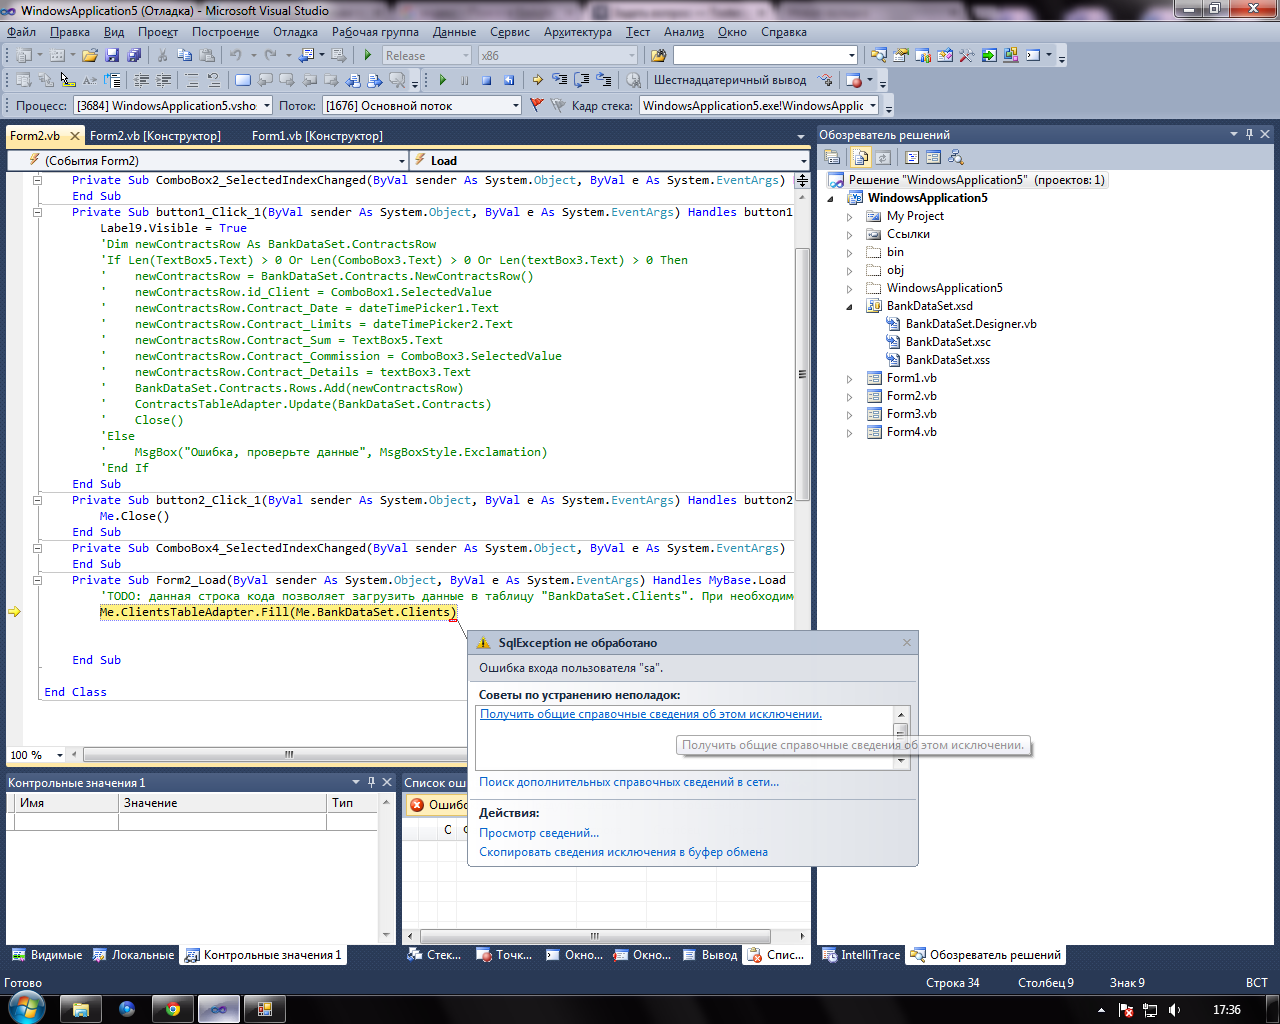
Task: Click the Undo arrow icon
Action: (x=235, y=56)
